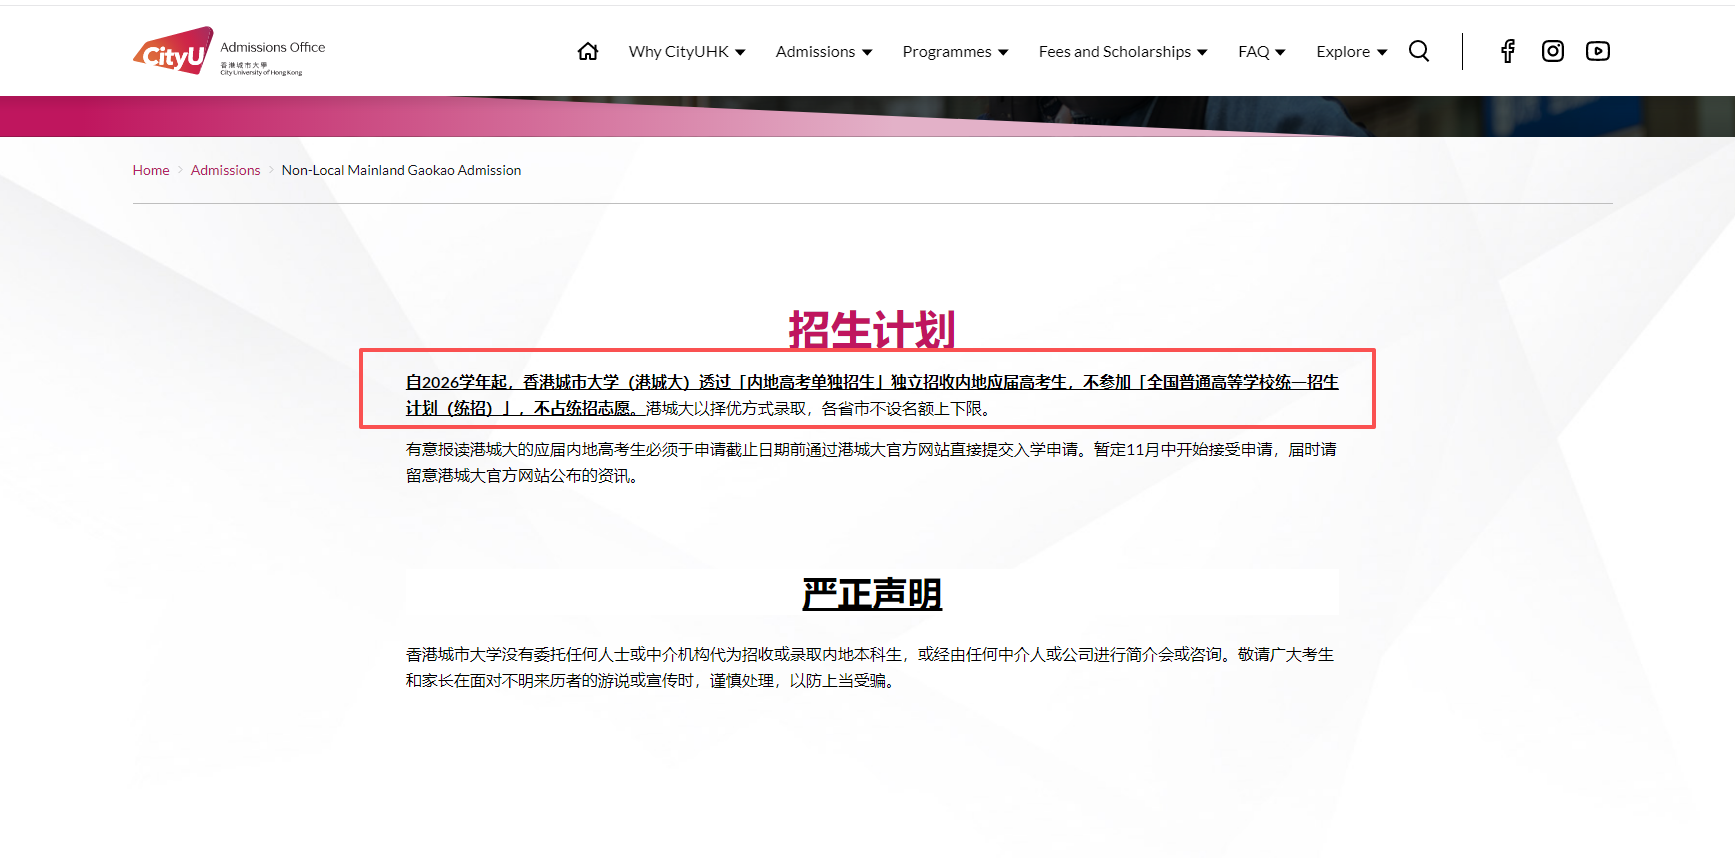Click the underlined 严正声明 heading
This screenshot has height=858, width=1735.
point(871,594)
